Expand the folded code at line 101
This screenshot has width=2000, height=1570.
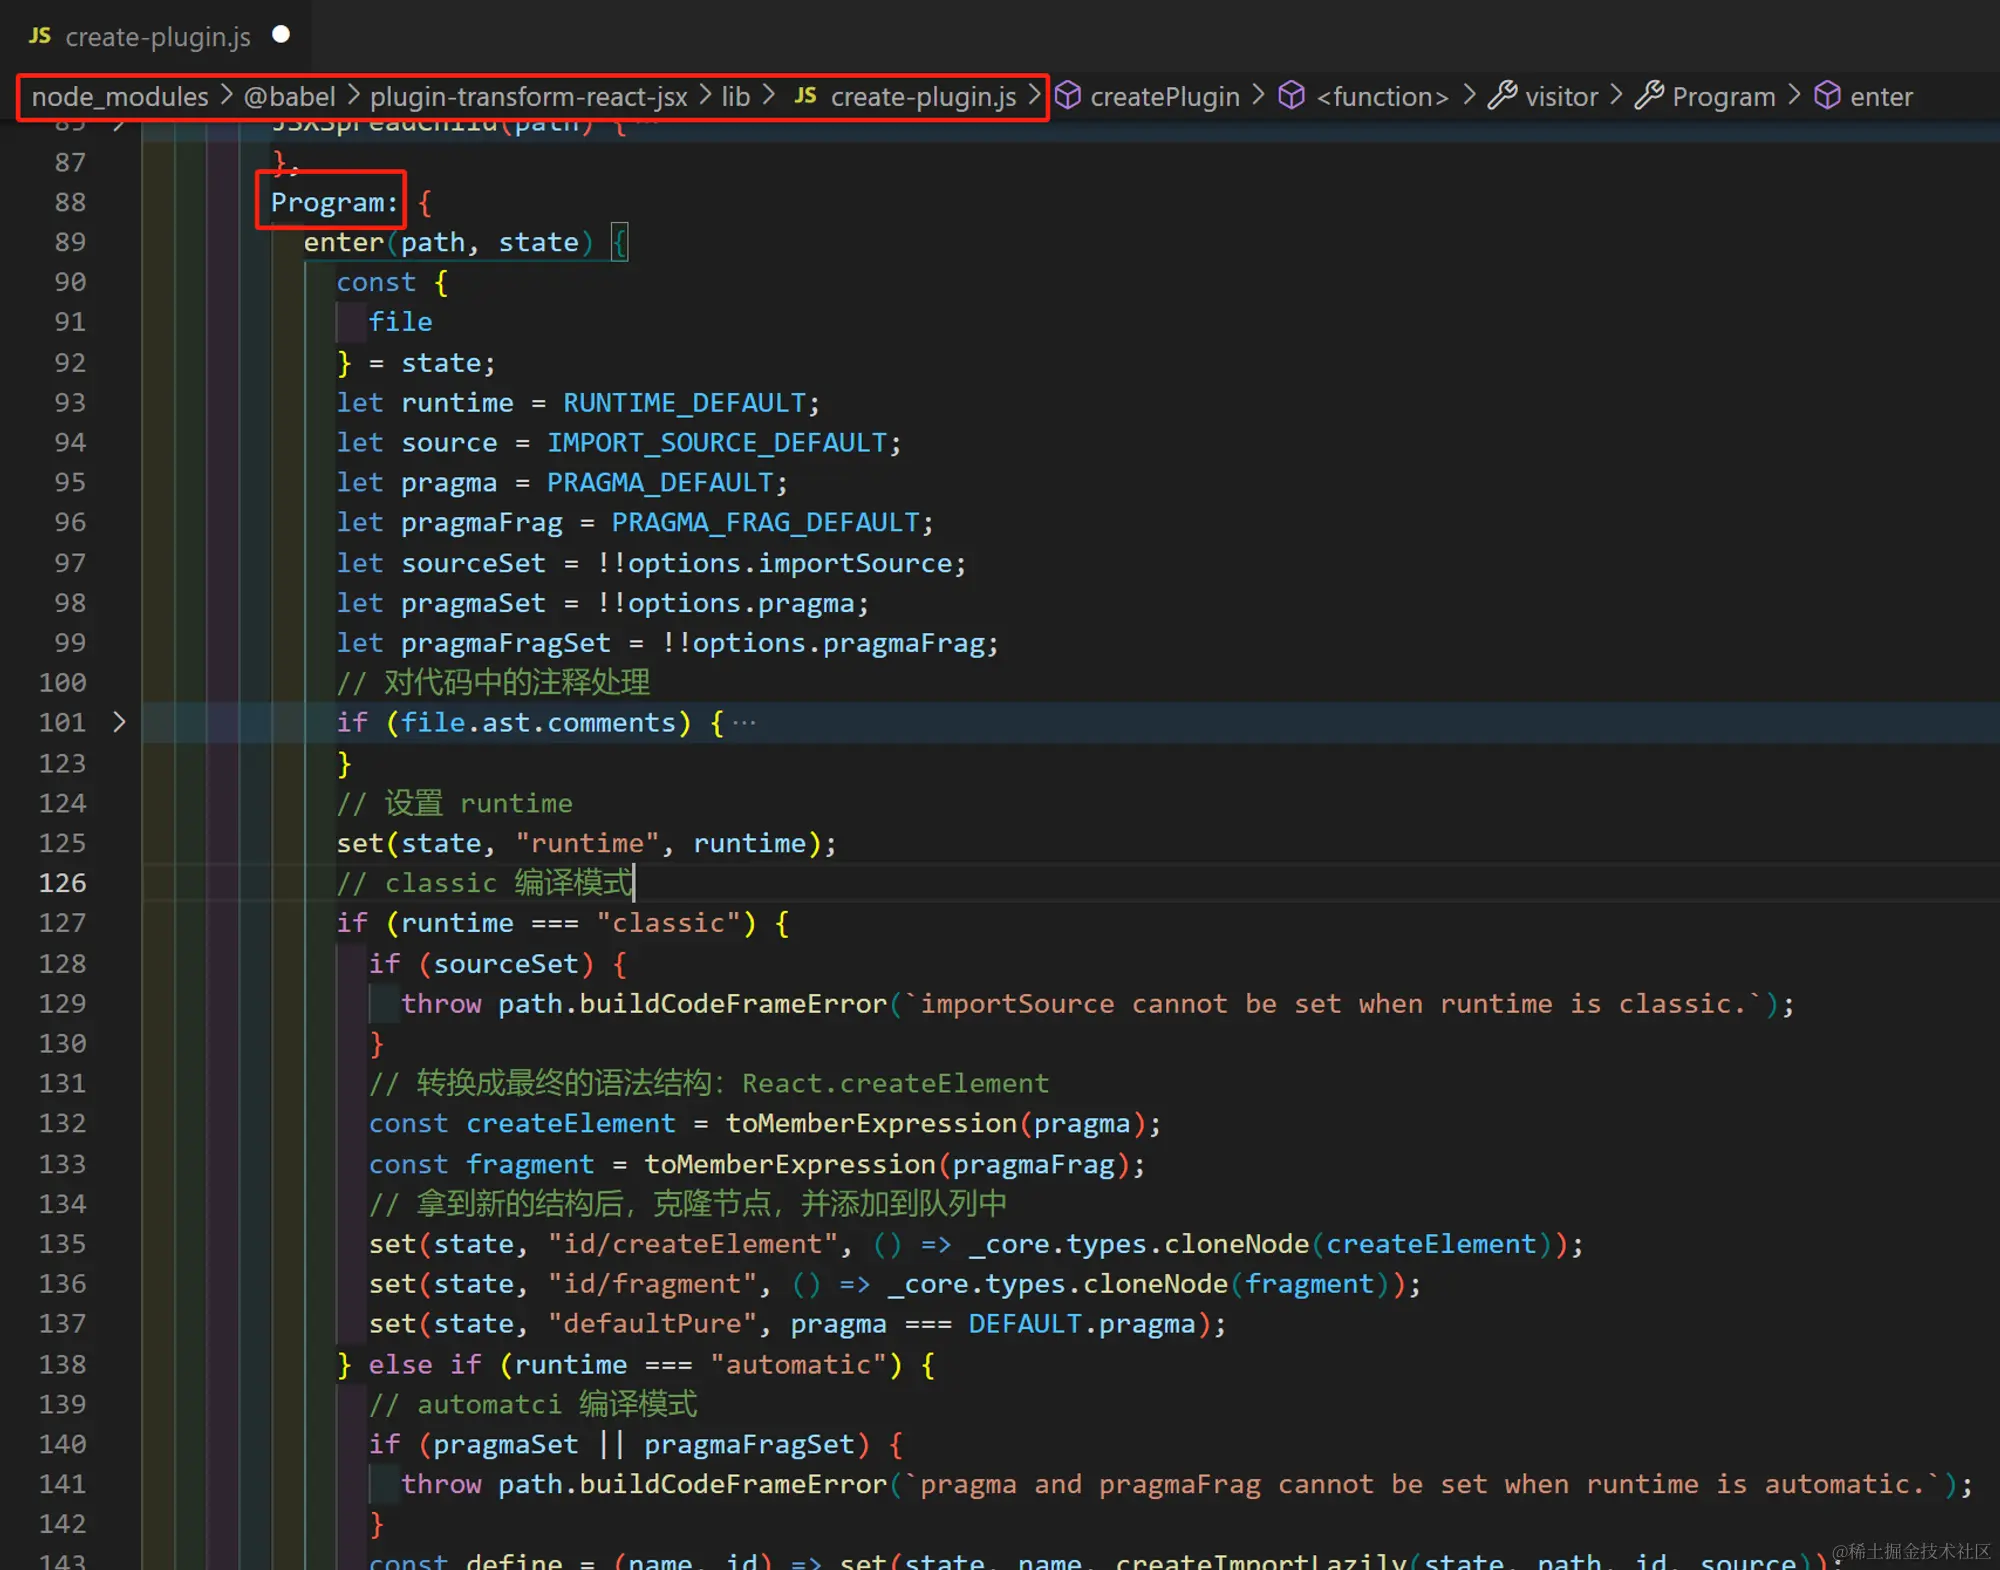point(119,722)
